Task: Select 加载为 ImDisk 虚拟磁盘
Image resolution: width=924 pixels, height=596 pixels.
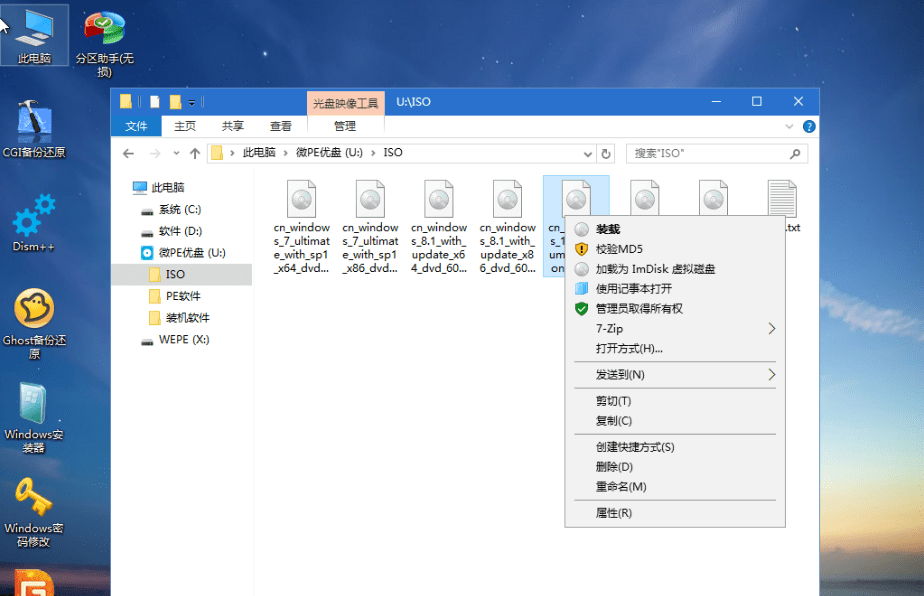Action: point(675,269)
